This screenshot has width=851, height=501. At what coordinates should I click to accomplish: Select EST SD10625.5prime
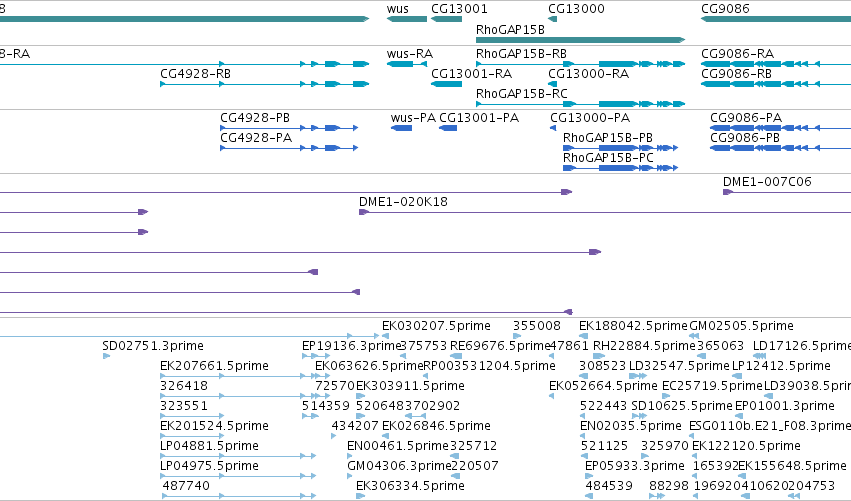(x=682, y=406)
